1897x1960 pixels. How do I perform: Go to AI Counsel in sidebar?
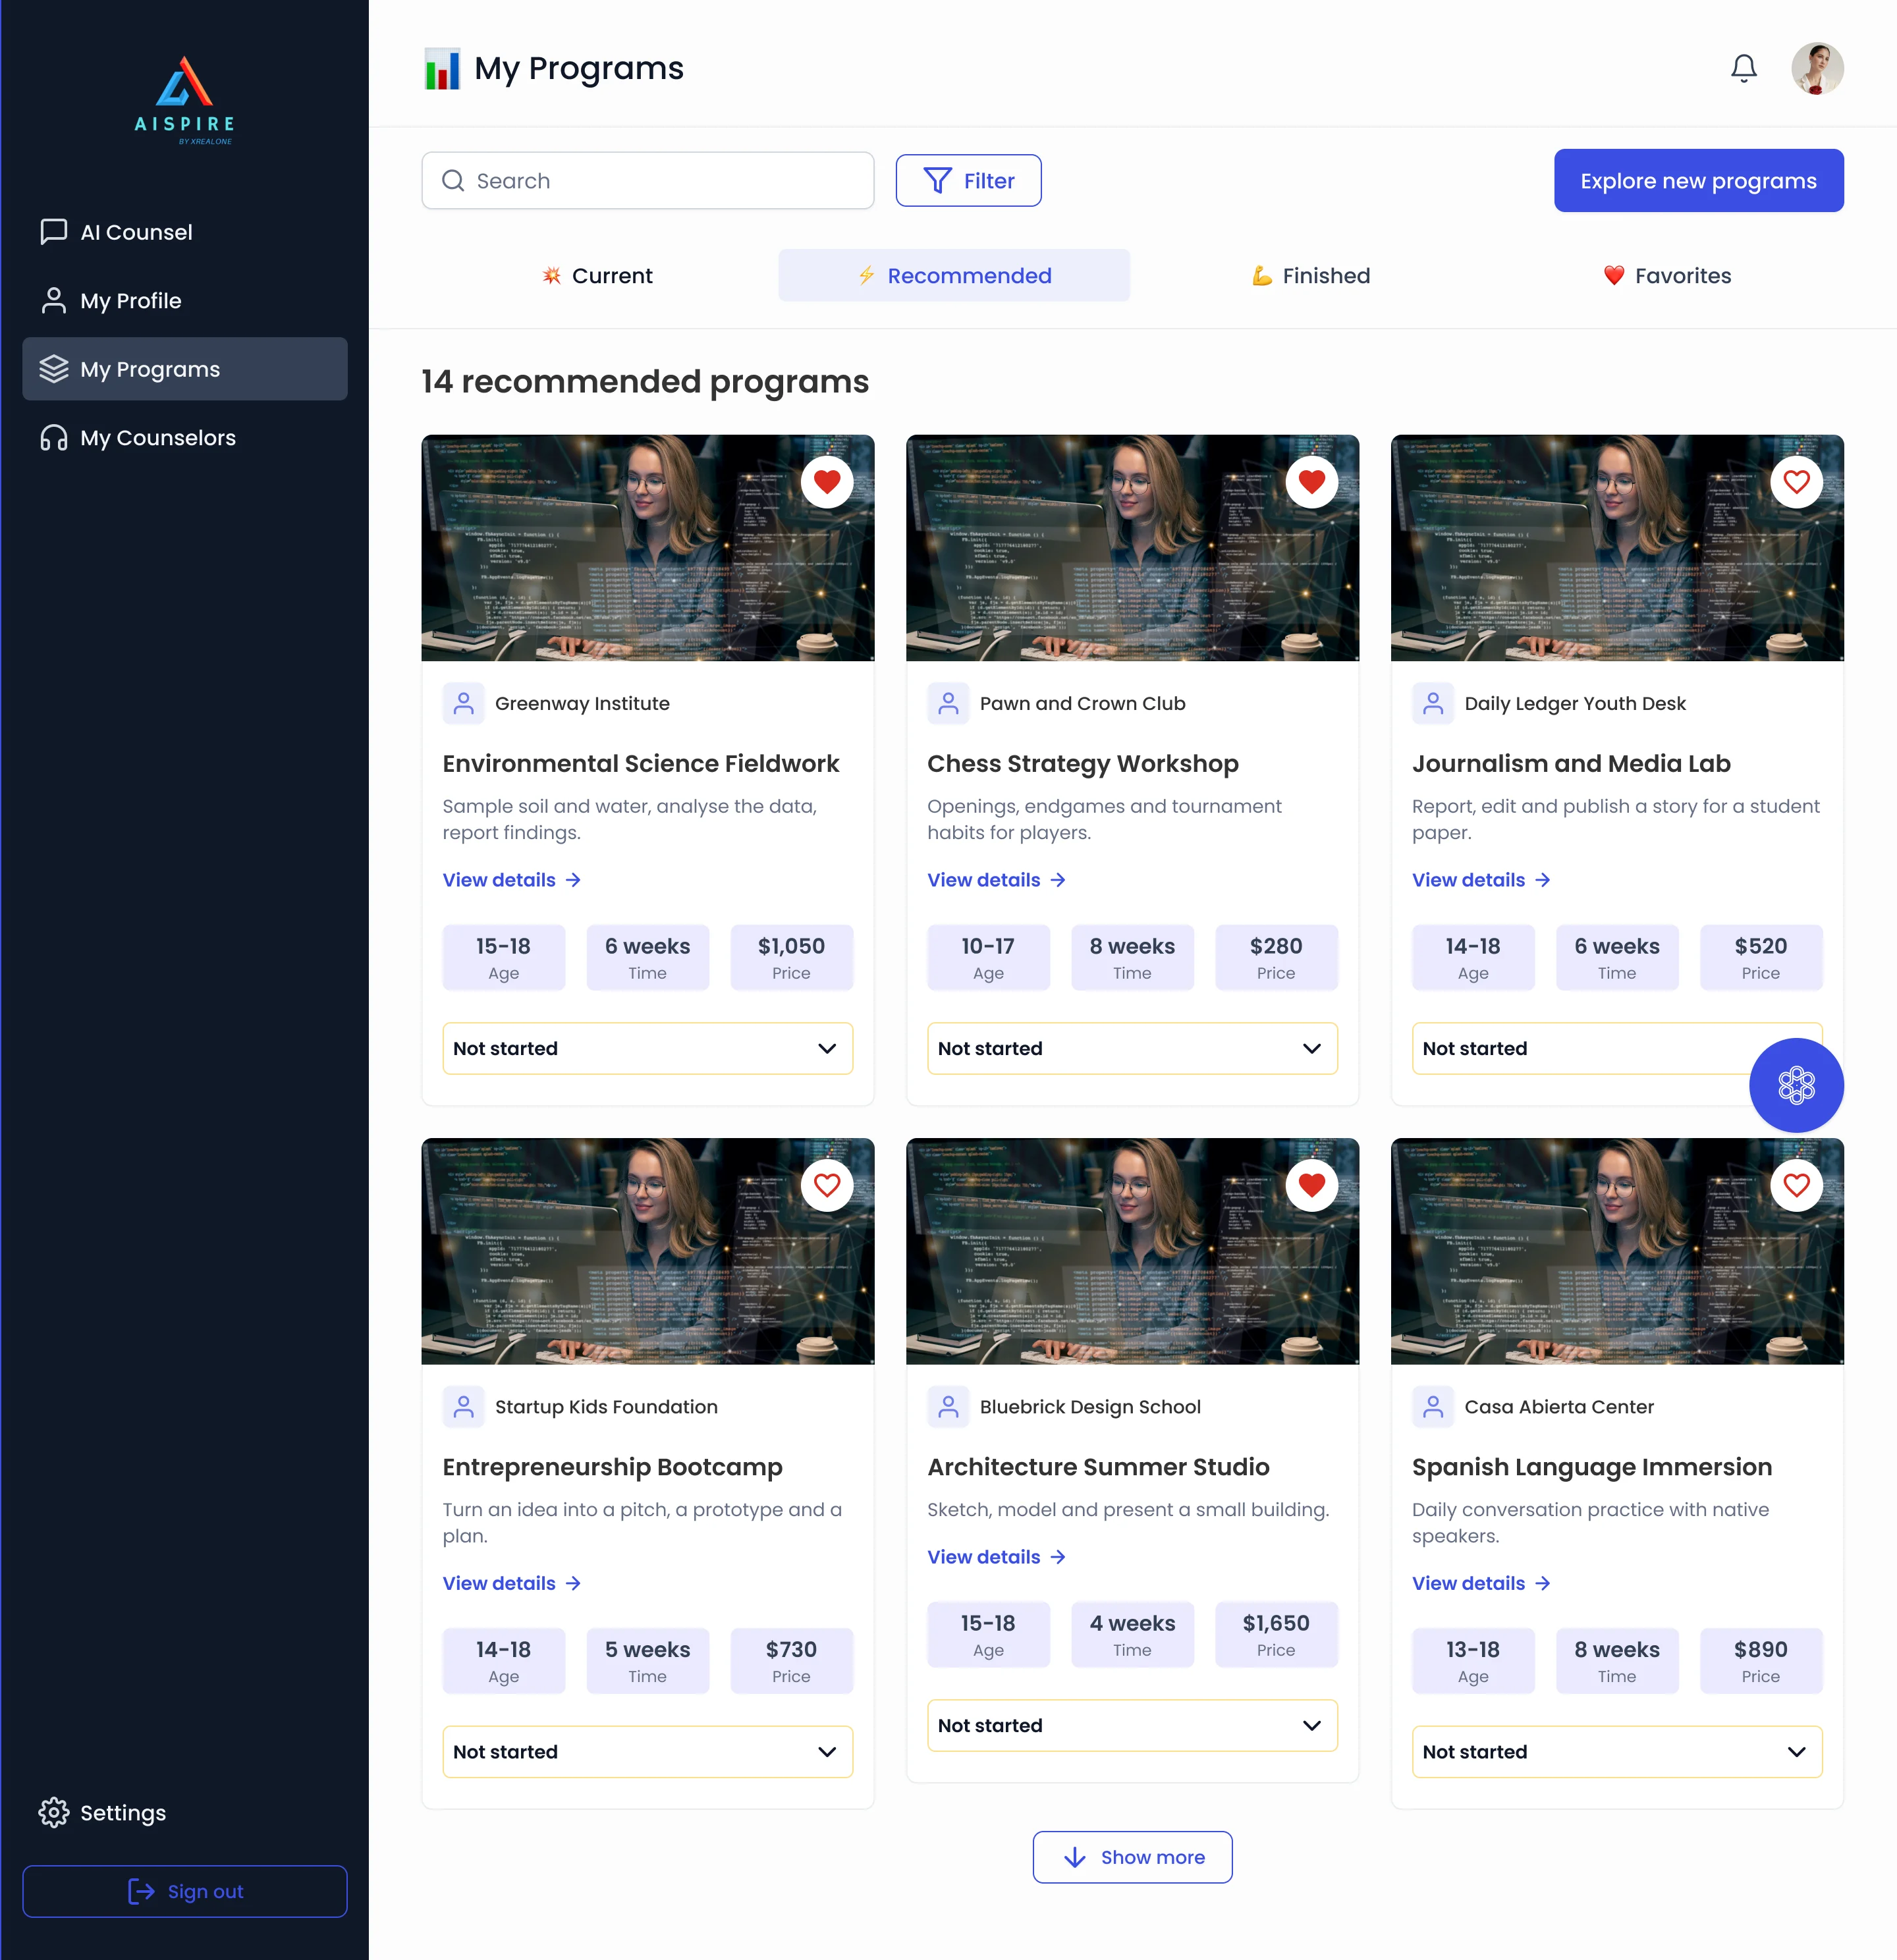click(x=185, y=232)
